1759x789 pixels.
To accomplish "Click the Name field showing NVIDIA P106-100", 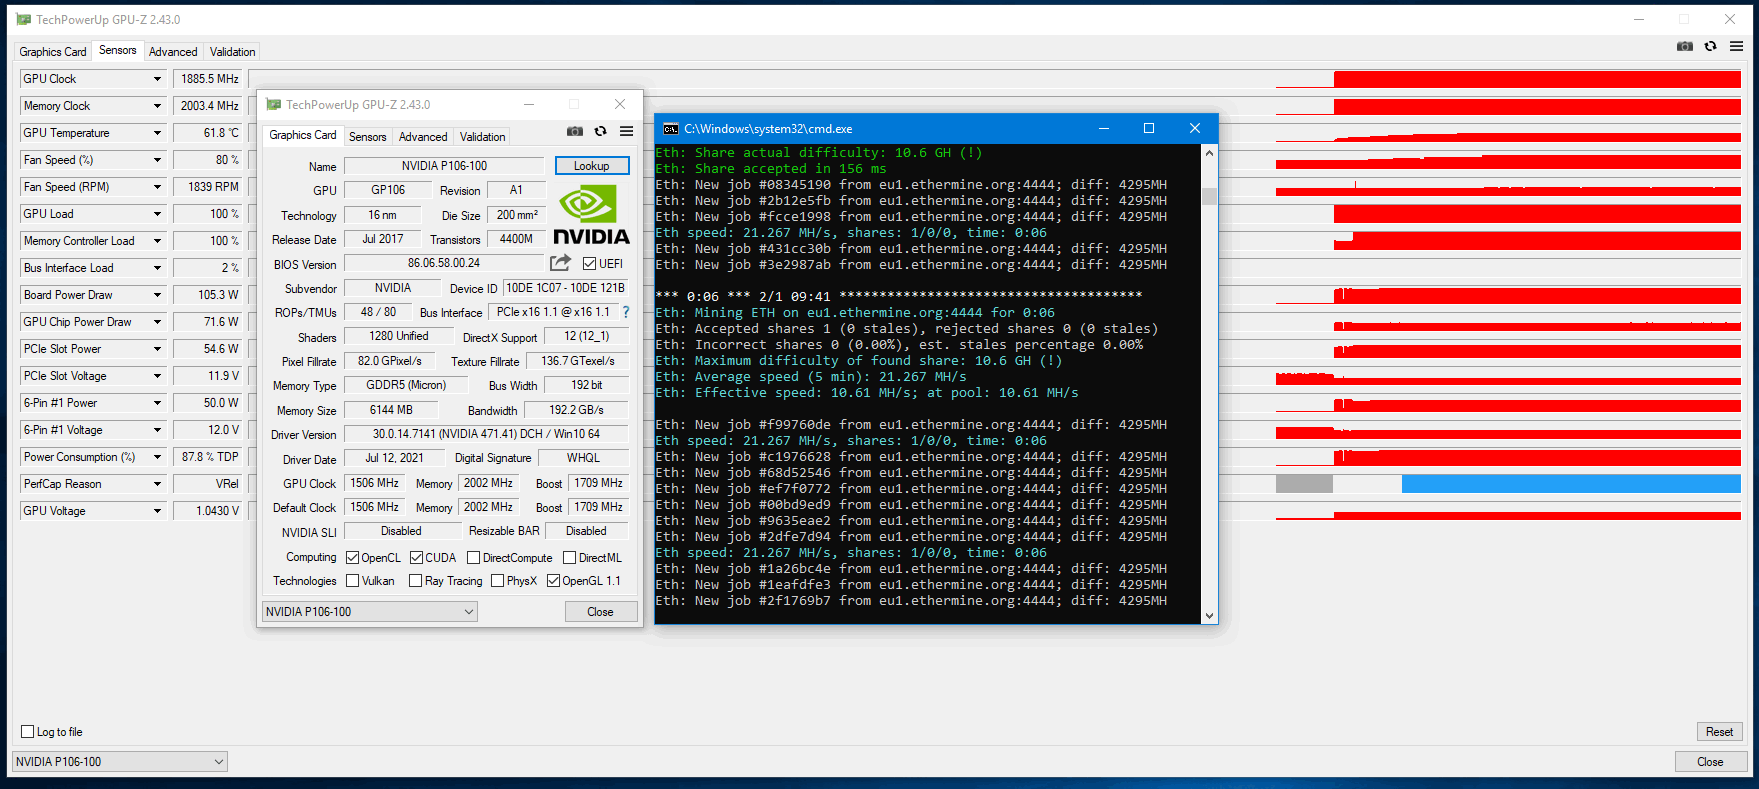I will [444, 166].
